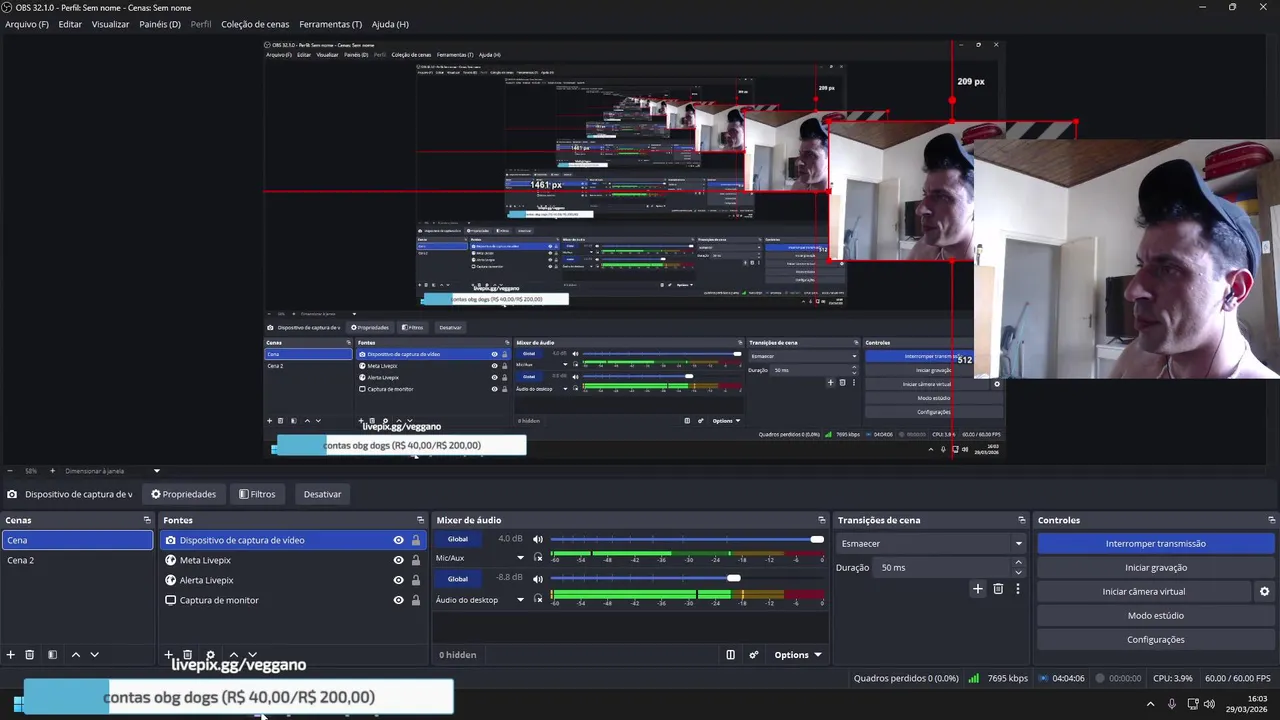Click the Propriedades button
Viewport: 1280px width, 720px height.
184,494
